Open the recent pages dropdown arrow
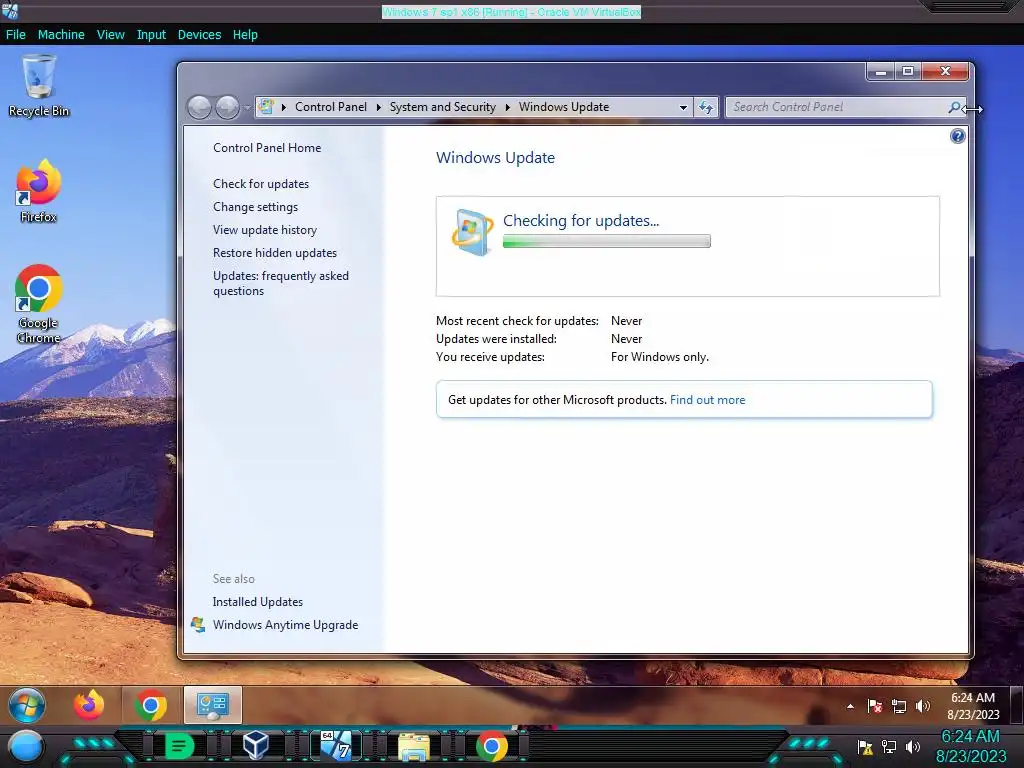The width and height of the screenshot is (1024, 768). [x=247, y=107]
